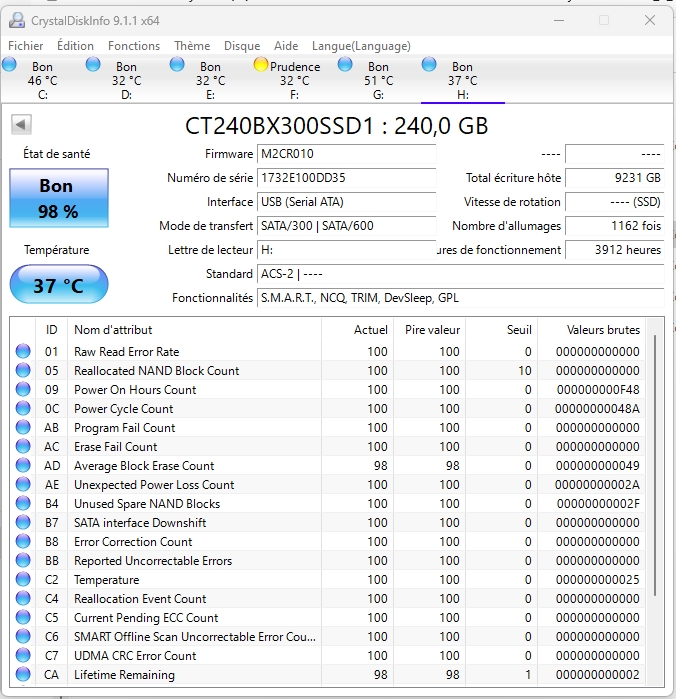Click the blue status orb for drive C:

tap(10, 65)
